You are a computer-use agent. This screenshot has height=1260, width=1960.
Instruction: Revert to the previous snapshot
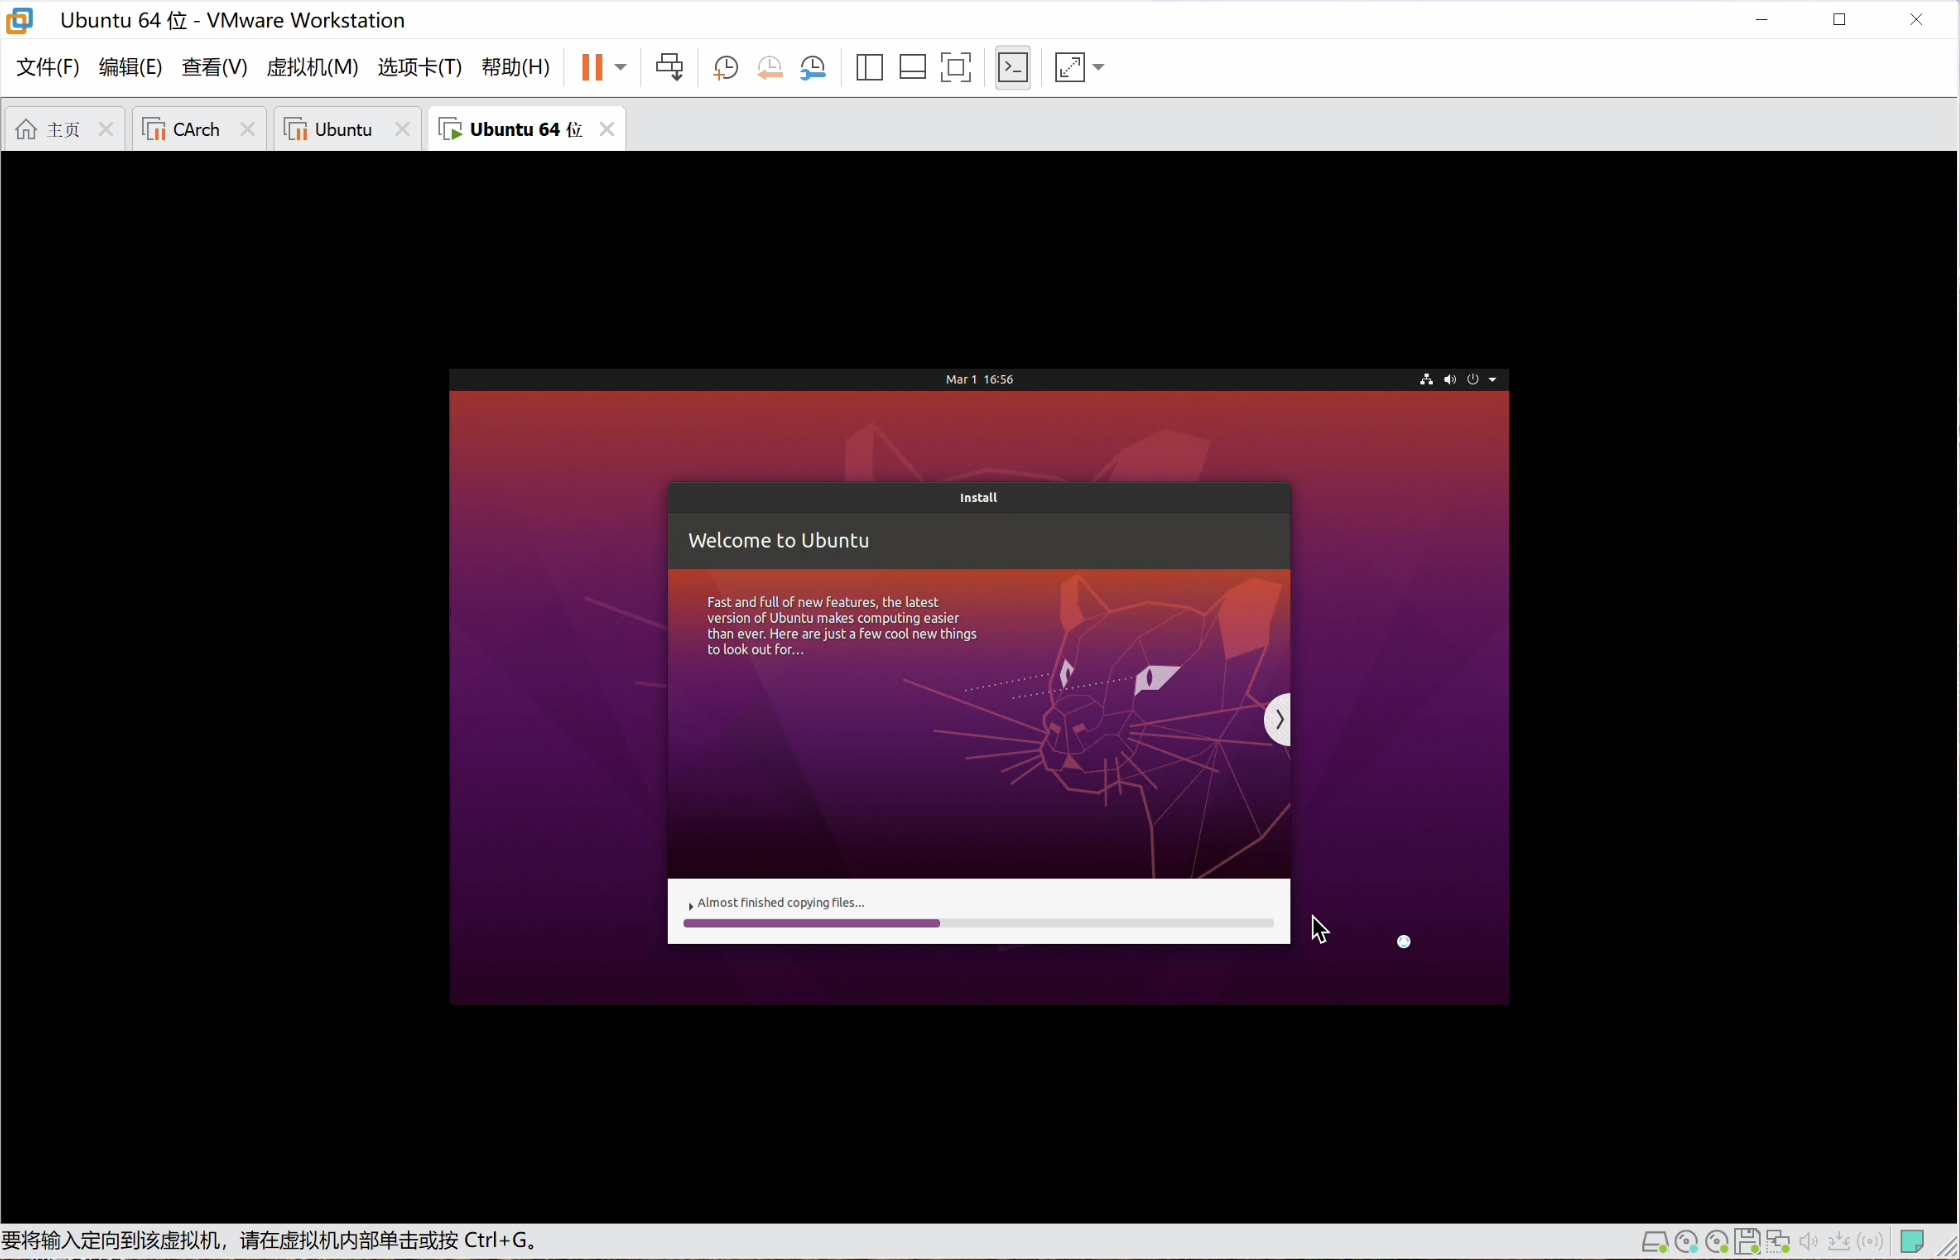click(770, 67)
